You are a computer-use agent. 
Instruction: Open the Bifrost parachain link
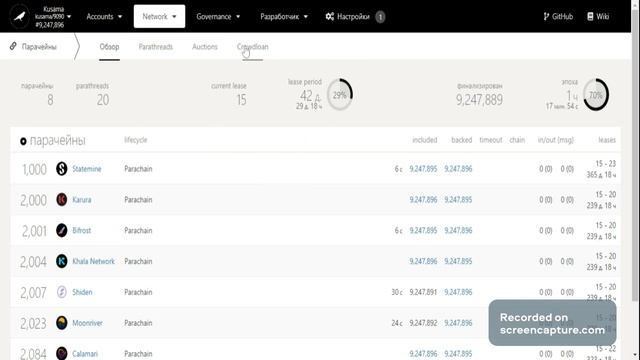82,231
